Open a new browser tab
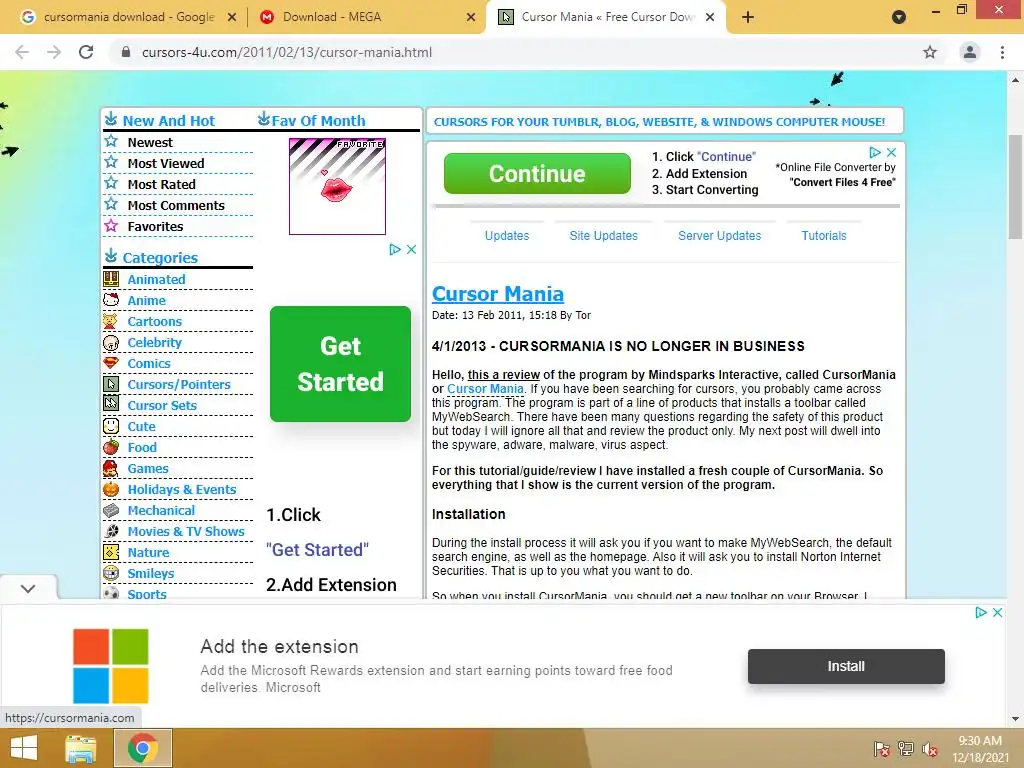 [748, 17]
